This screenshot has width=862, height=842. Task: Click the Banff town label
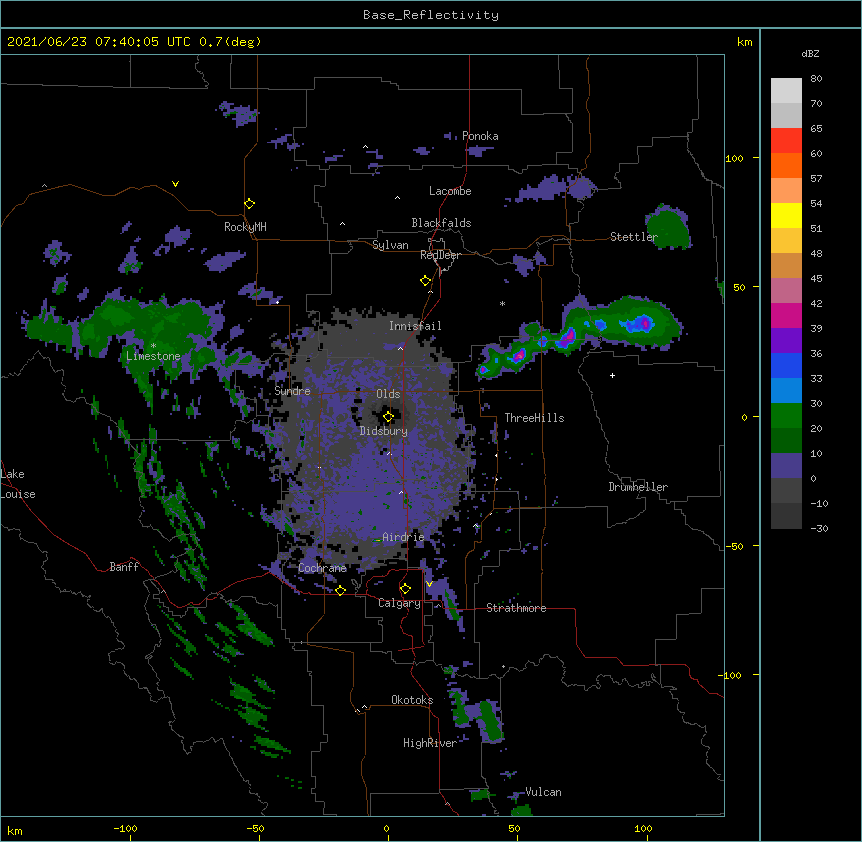point(124,567)
